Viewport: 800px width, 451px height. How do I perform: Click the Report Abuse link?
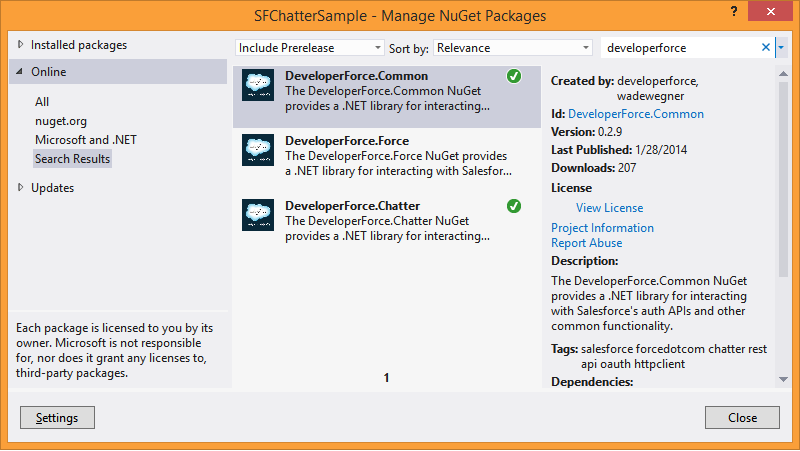[x=587, y=243]
